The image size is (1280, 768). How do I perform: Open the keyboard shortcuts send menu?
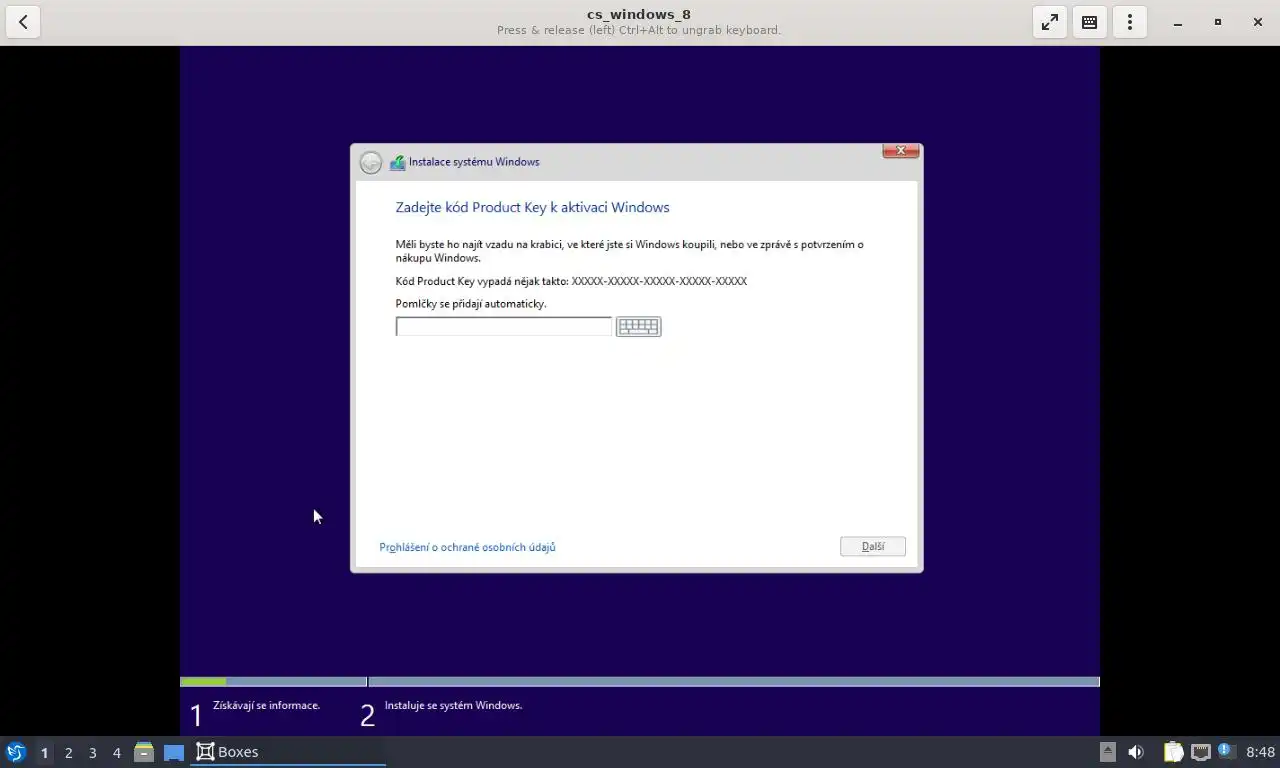[x=1090, y=22]
